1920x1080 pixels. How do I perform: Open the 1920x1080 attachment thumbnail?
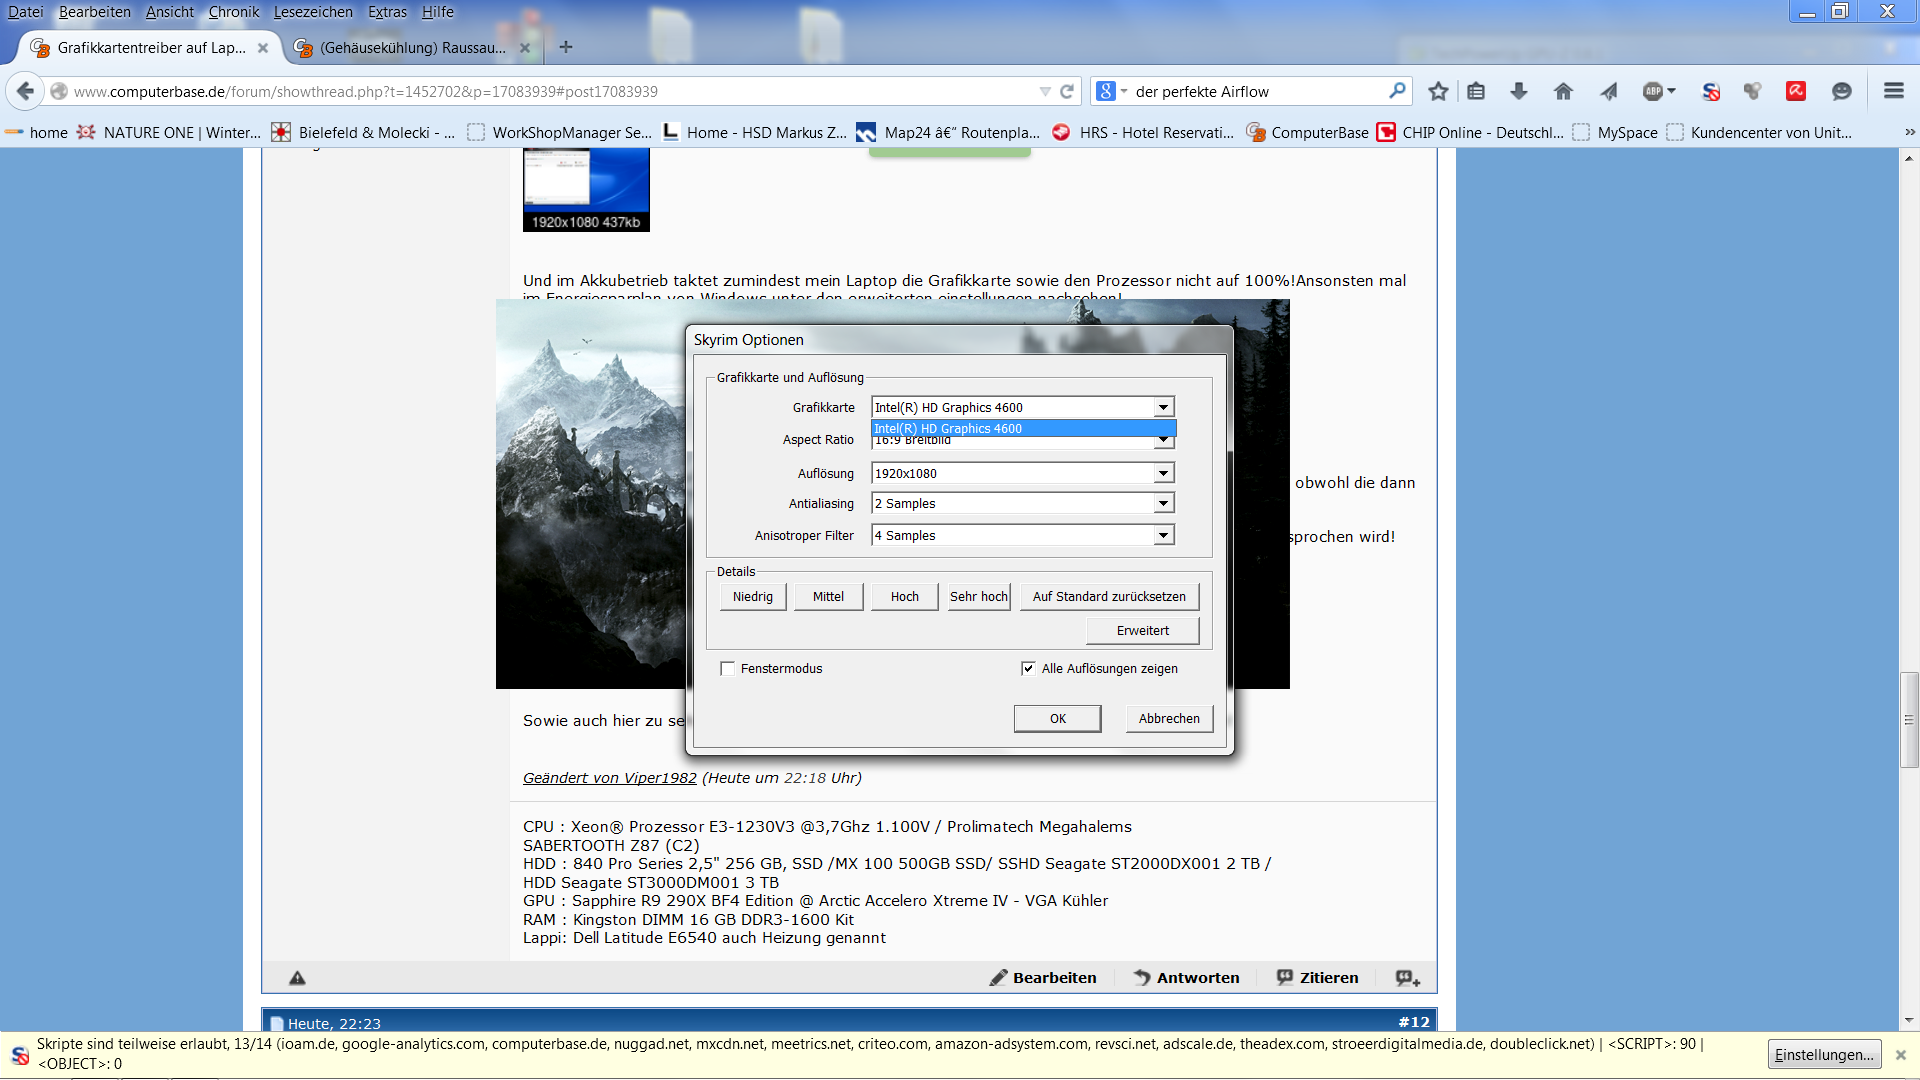click(586, 188)
